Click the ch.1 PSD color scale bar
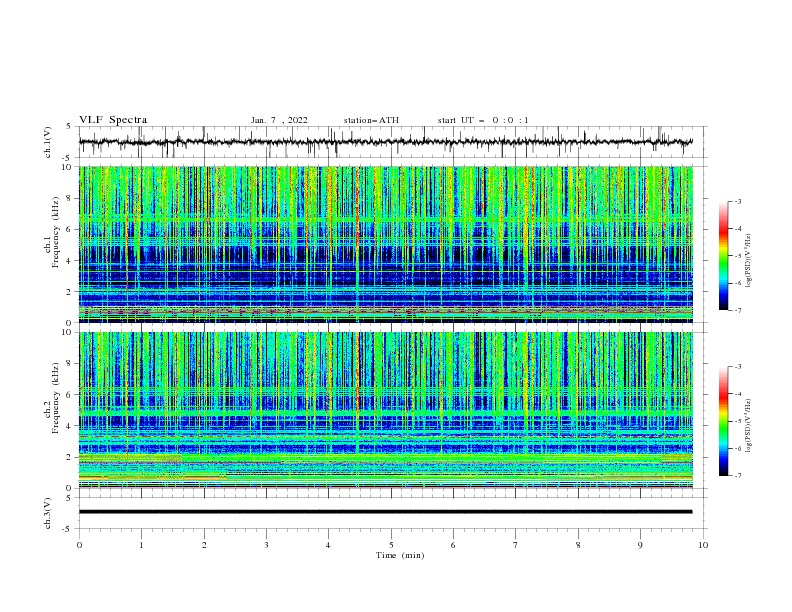The height and width of the screenshot is (612, 792). 723,256
